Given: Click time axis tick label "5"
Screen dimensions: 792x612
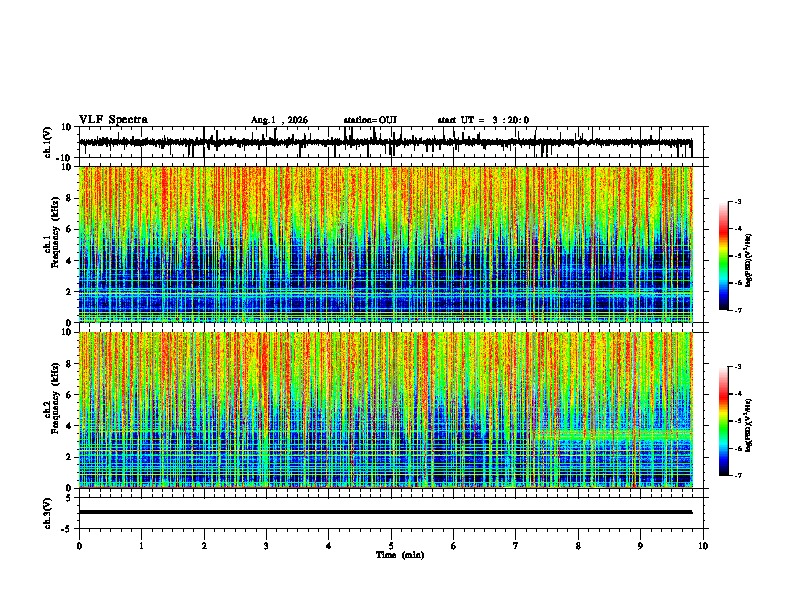Looking at the screenshot, I should pyautogui.click(x=391, y=546).
